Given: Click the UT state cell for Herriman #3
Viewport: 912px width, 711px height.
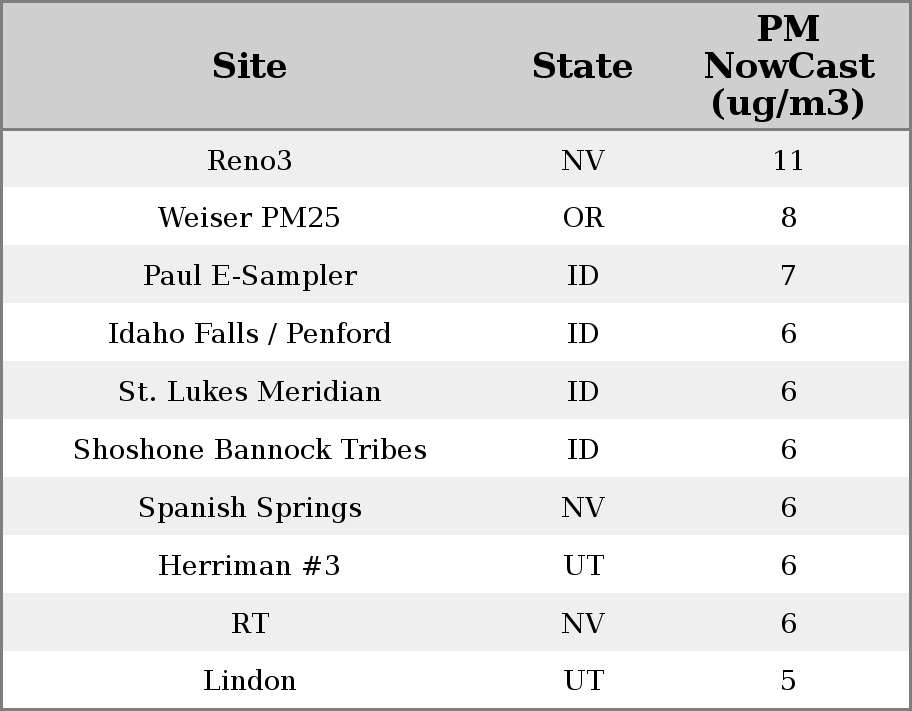Looking at the screenshot, I should [x=583, y=566].
